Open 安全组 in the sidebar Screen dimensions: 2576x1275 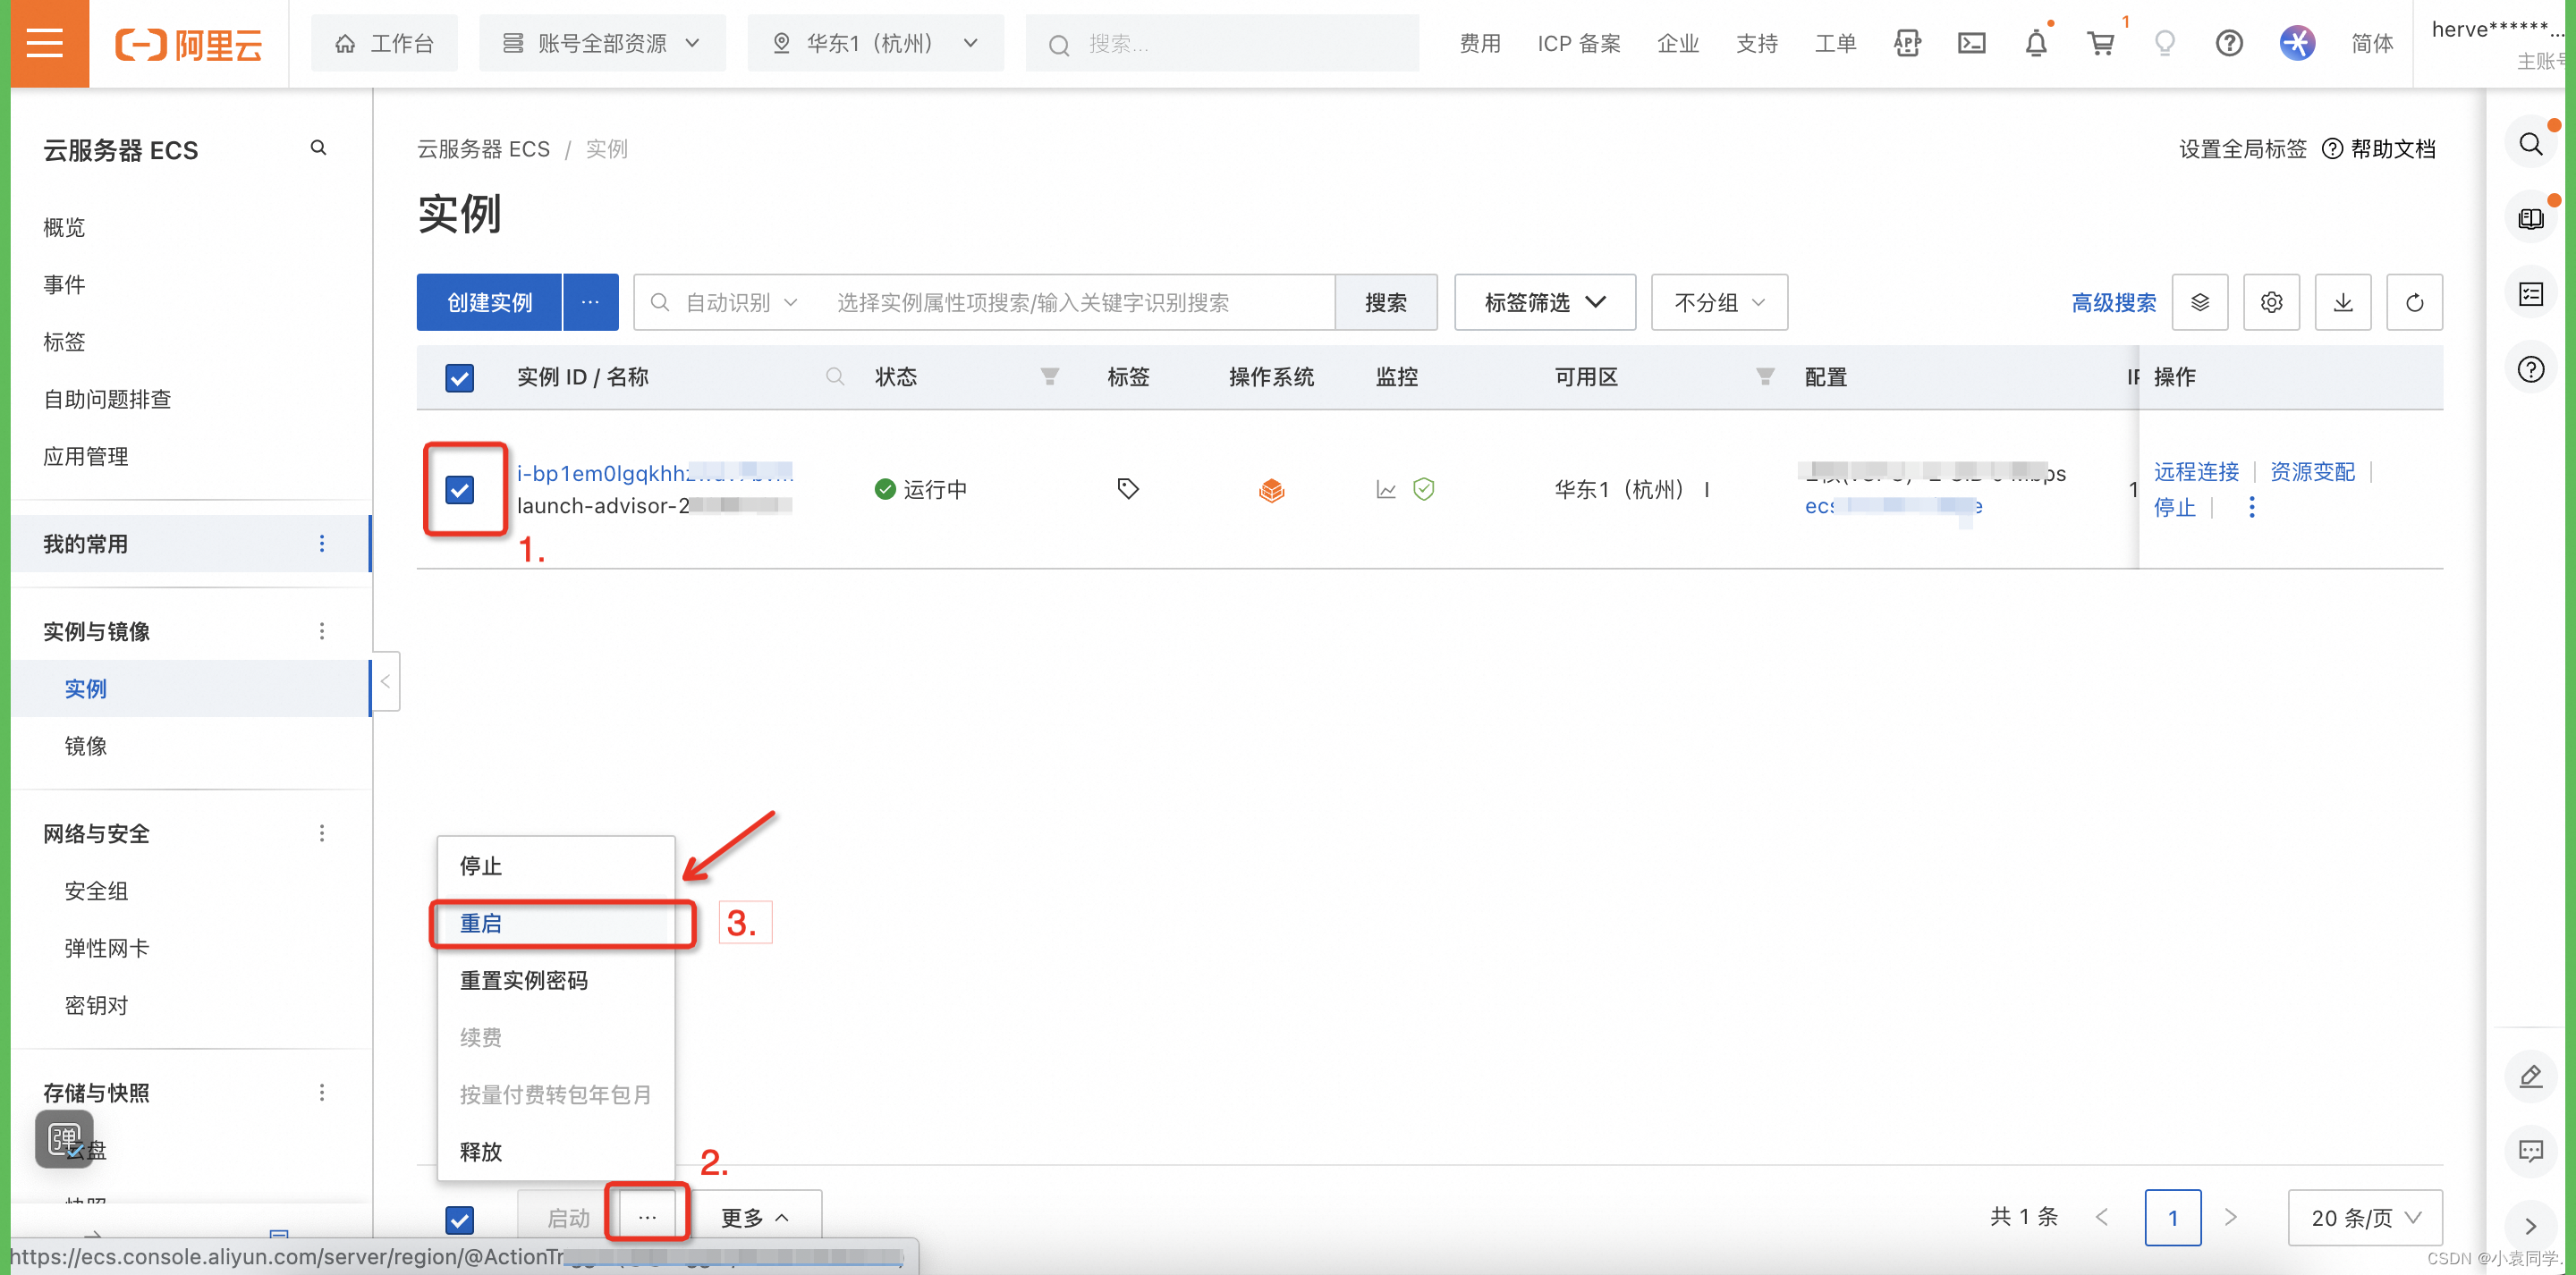tap(97, 891)
